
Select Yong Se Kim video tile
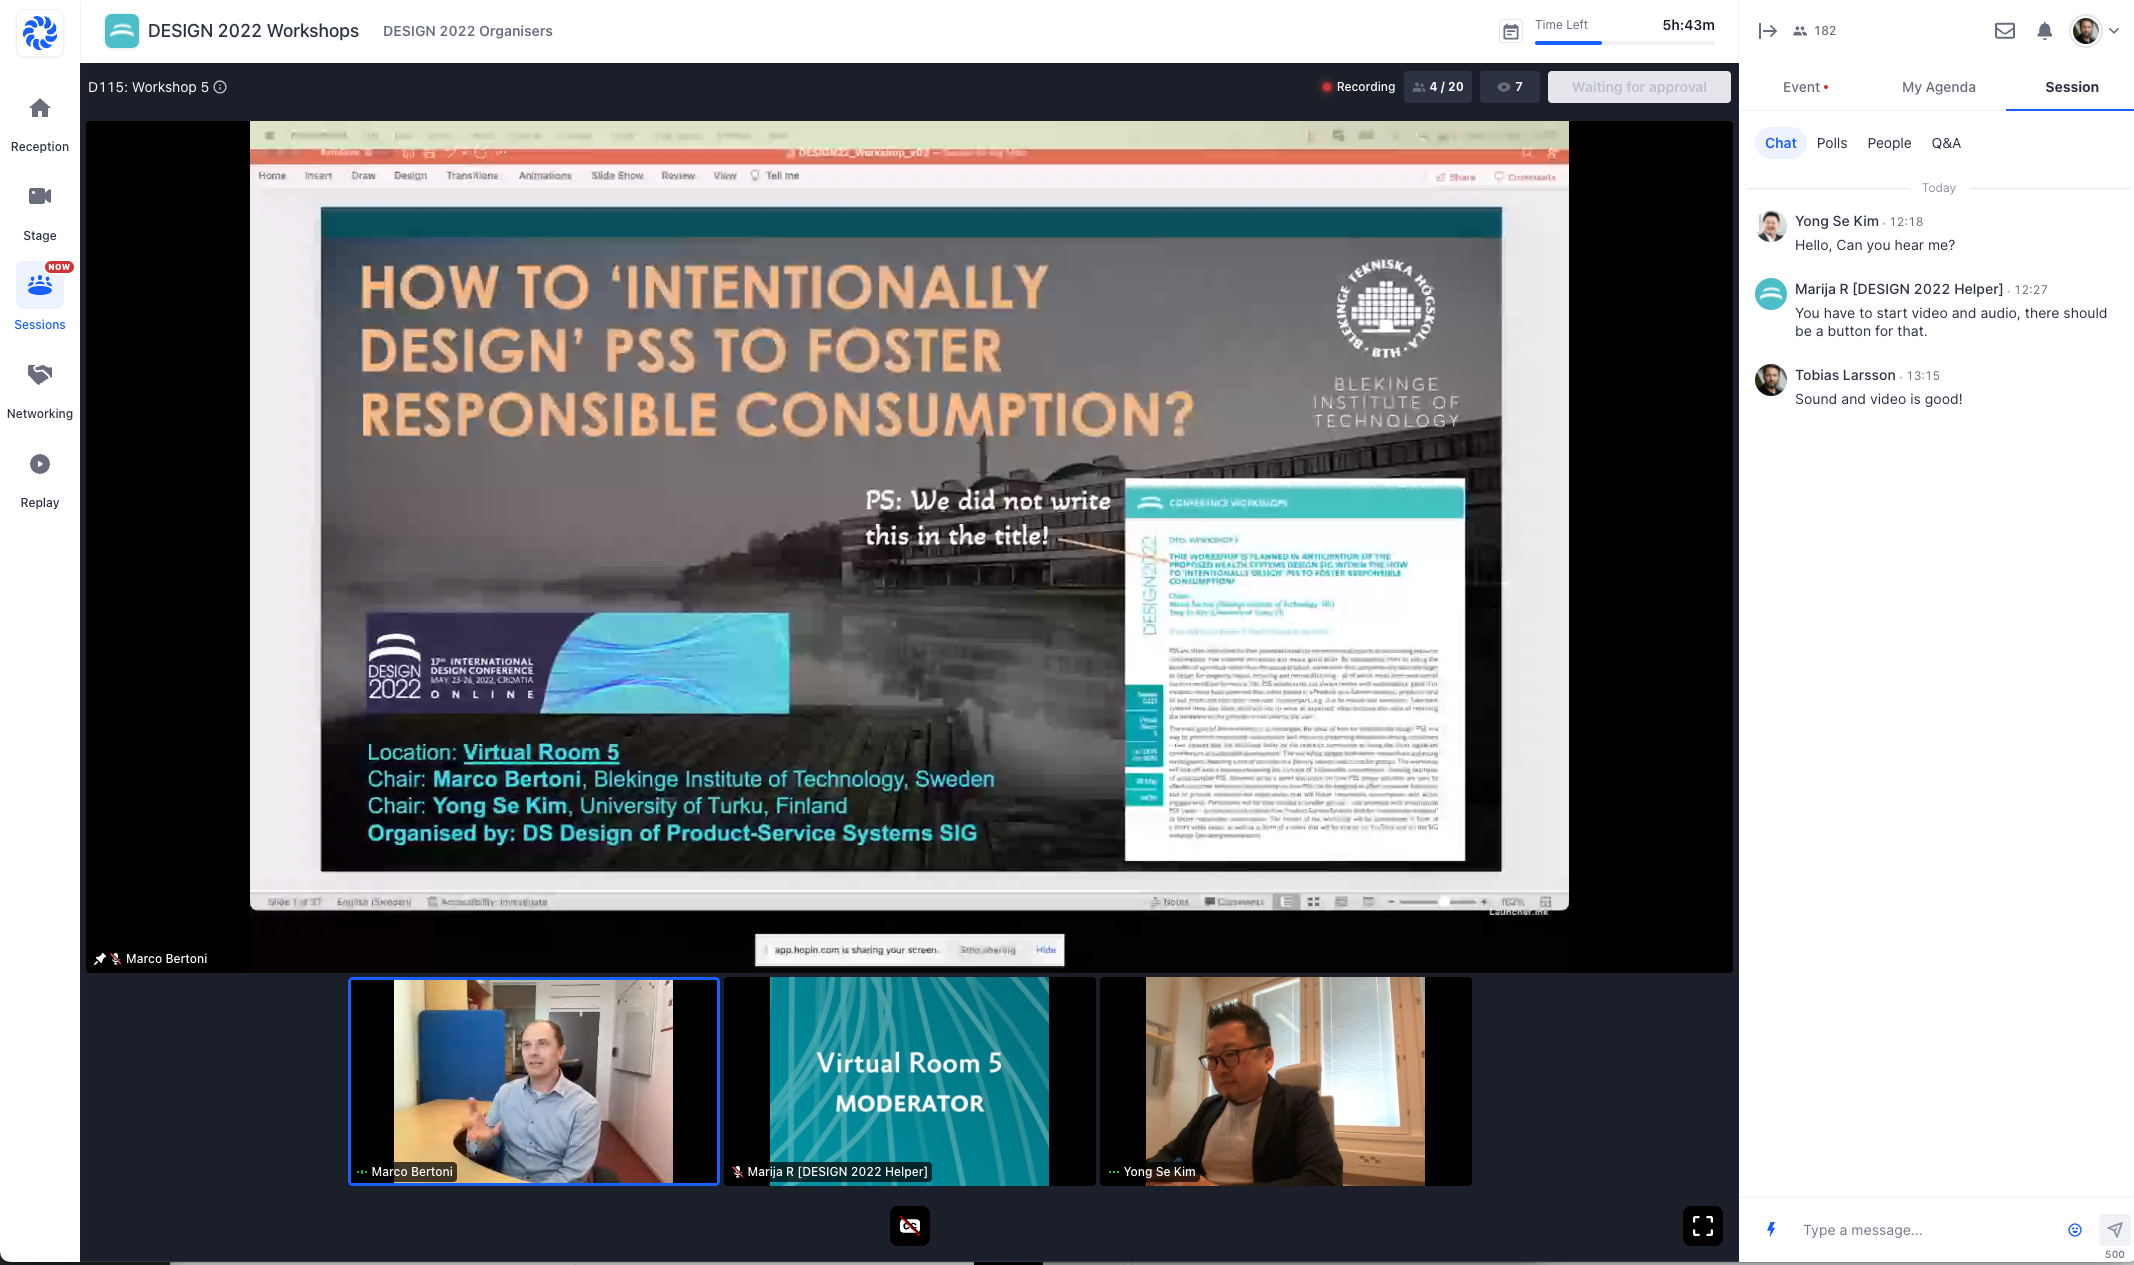tap(1285, 1081)
